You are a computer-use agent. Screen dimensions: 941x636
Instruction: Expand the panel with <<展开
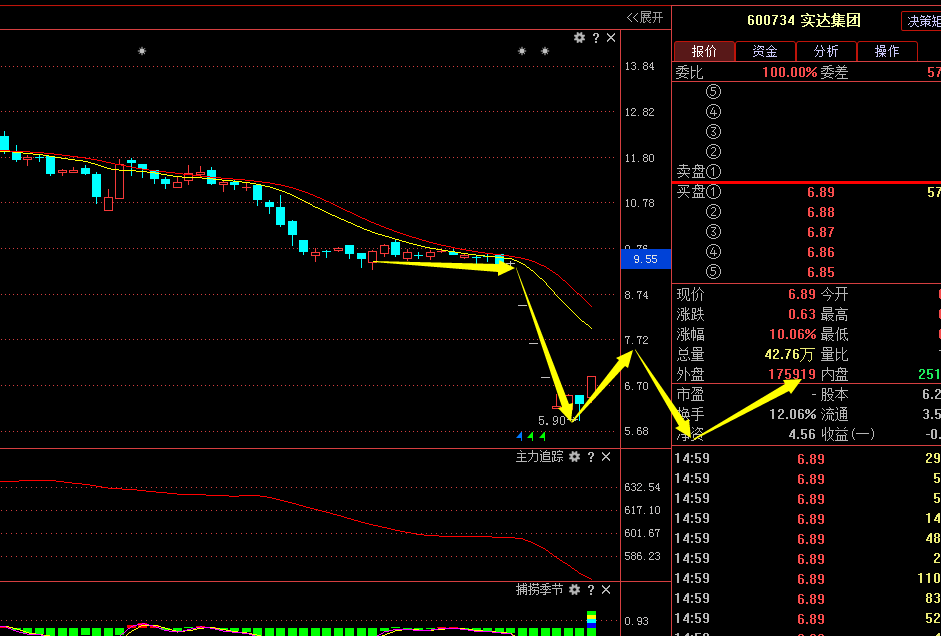tap(644, 17)
